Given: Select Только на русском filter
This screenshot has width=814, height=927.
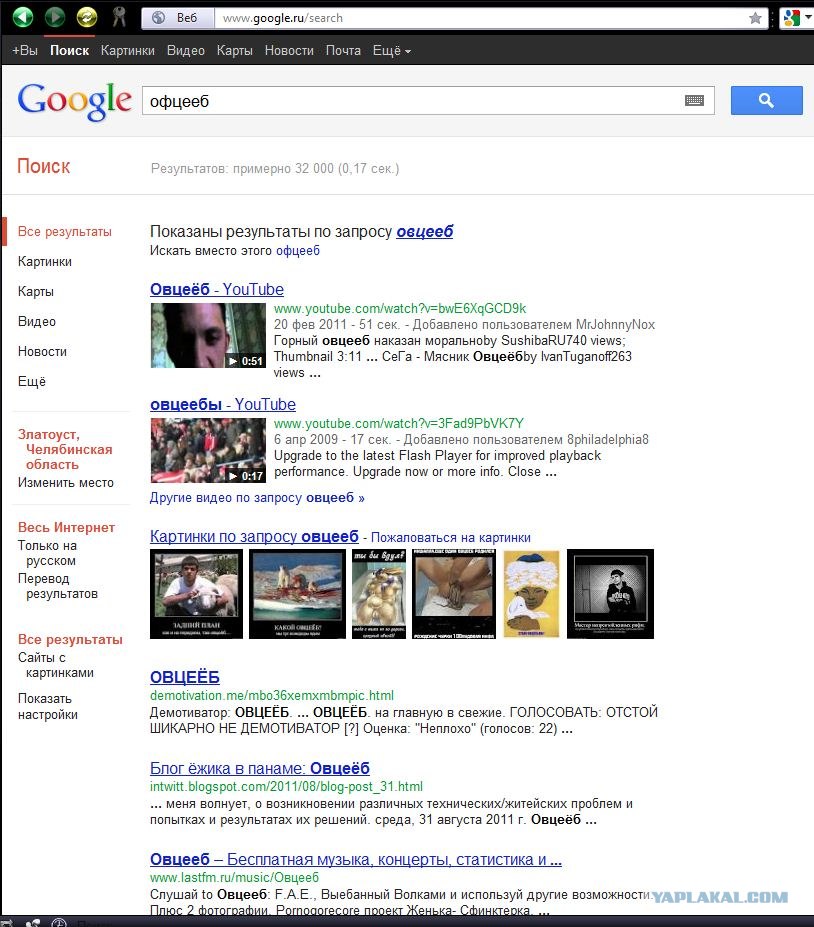Looking at the screenshot, I should click(x=47, y=553).
